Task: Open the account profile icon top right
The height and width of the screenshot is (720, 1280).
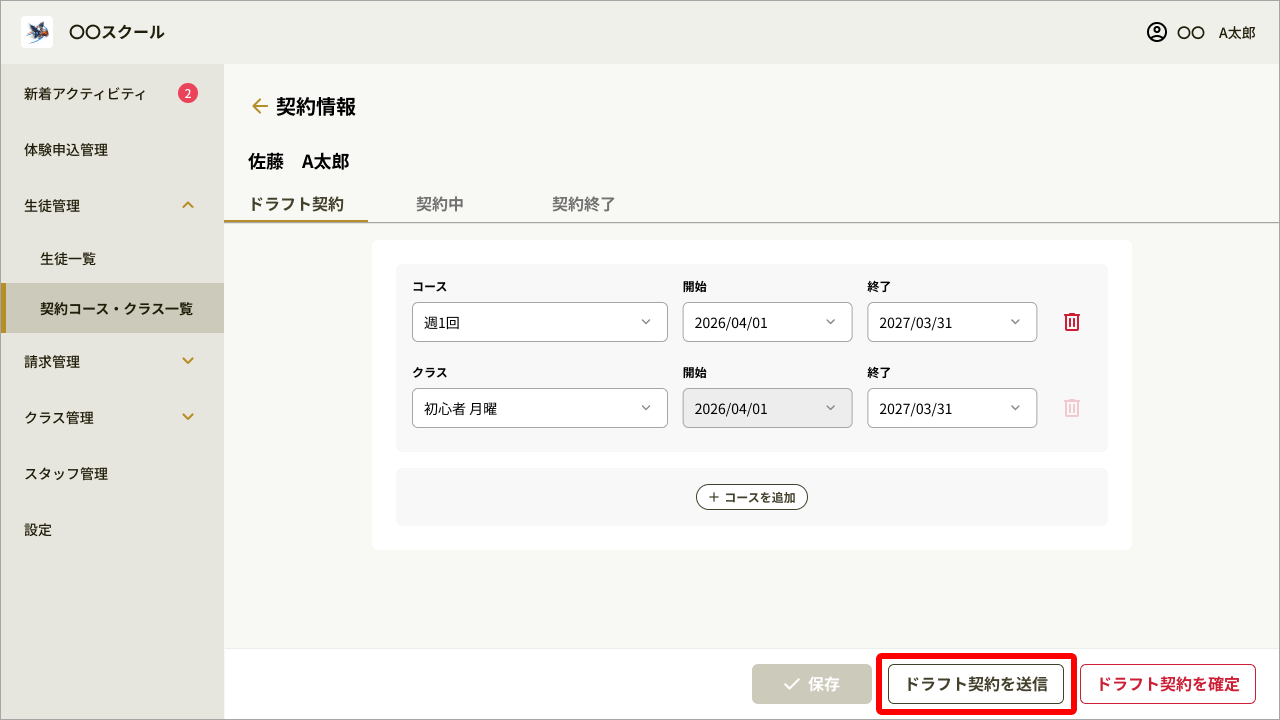Action: [1156, 32]
